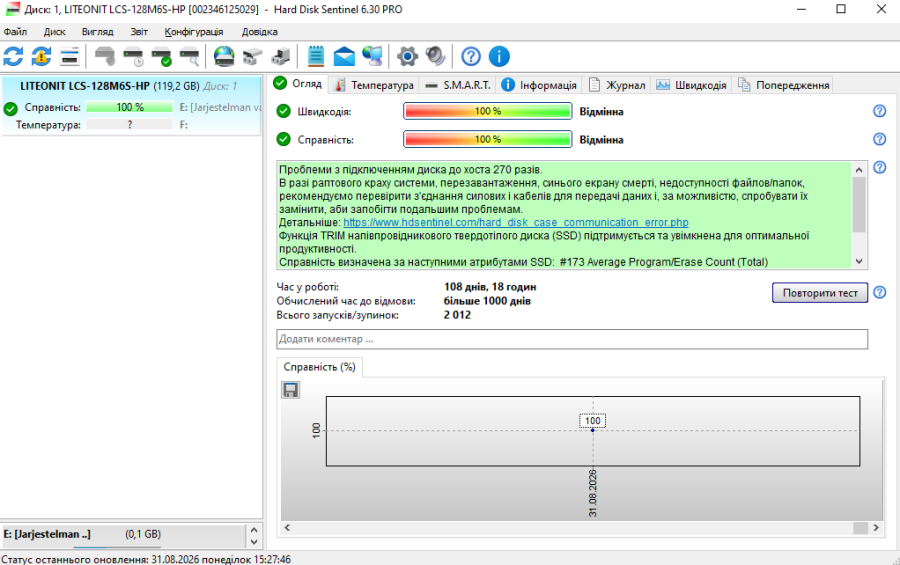Switch to the Швидкодія tab
Screen dimensions: 900x565
pyautogui.click(x=692, y=85)
